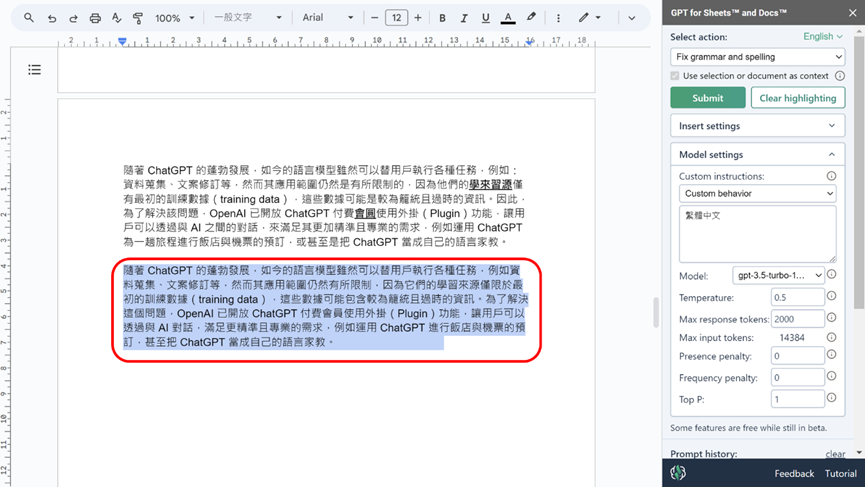865x487 pixels.
Task: Click info icon beside context checkbox
Action: (x=839, y=76)
